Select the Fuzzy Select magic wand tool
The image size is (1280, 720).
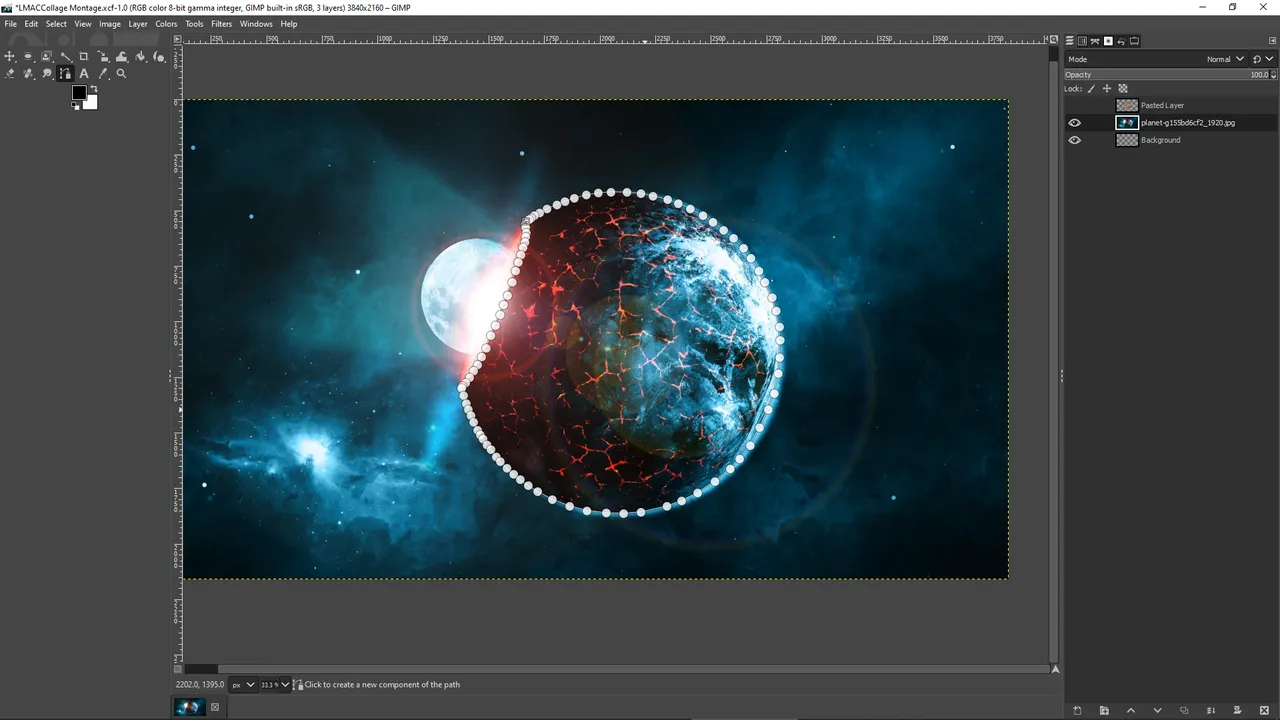[x=66, y=57]
